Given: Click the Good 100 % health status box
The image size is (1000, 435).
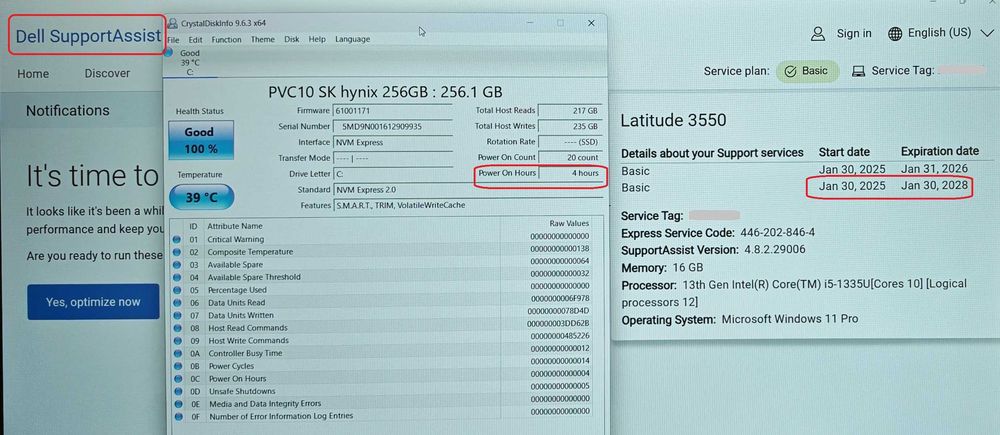Looking at the screenshot, I should 201,140.
